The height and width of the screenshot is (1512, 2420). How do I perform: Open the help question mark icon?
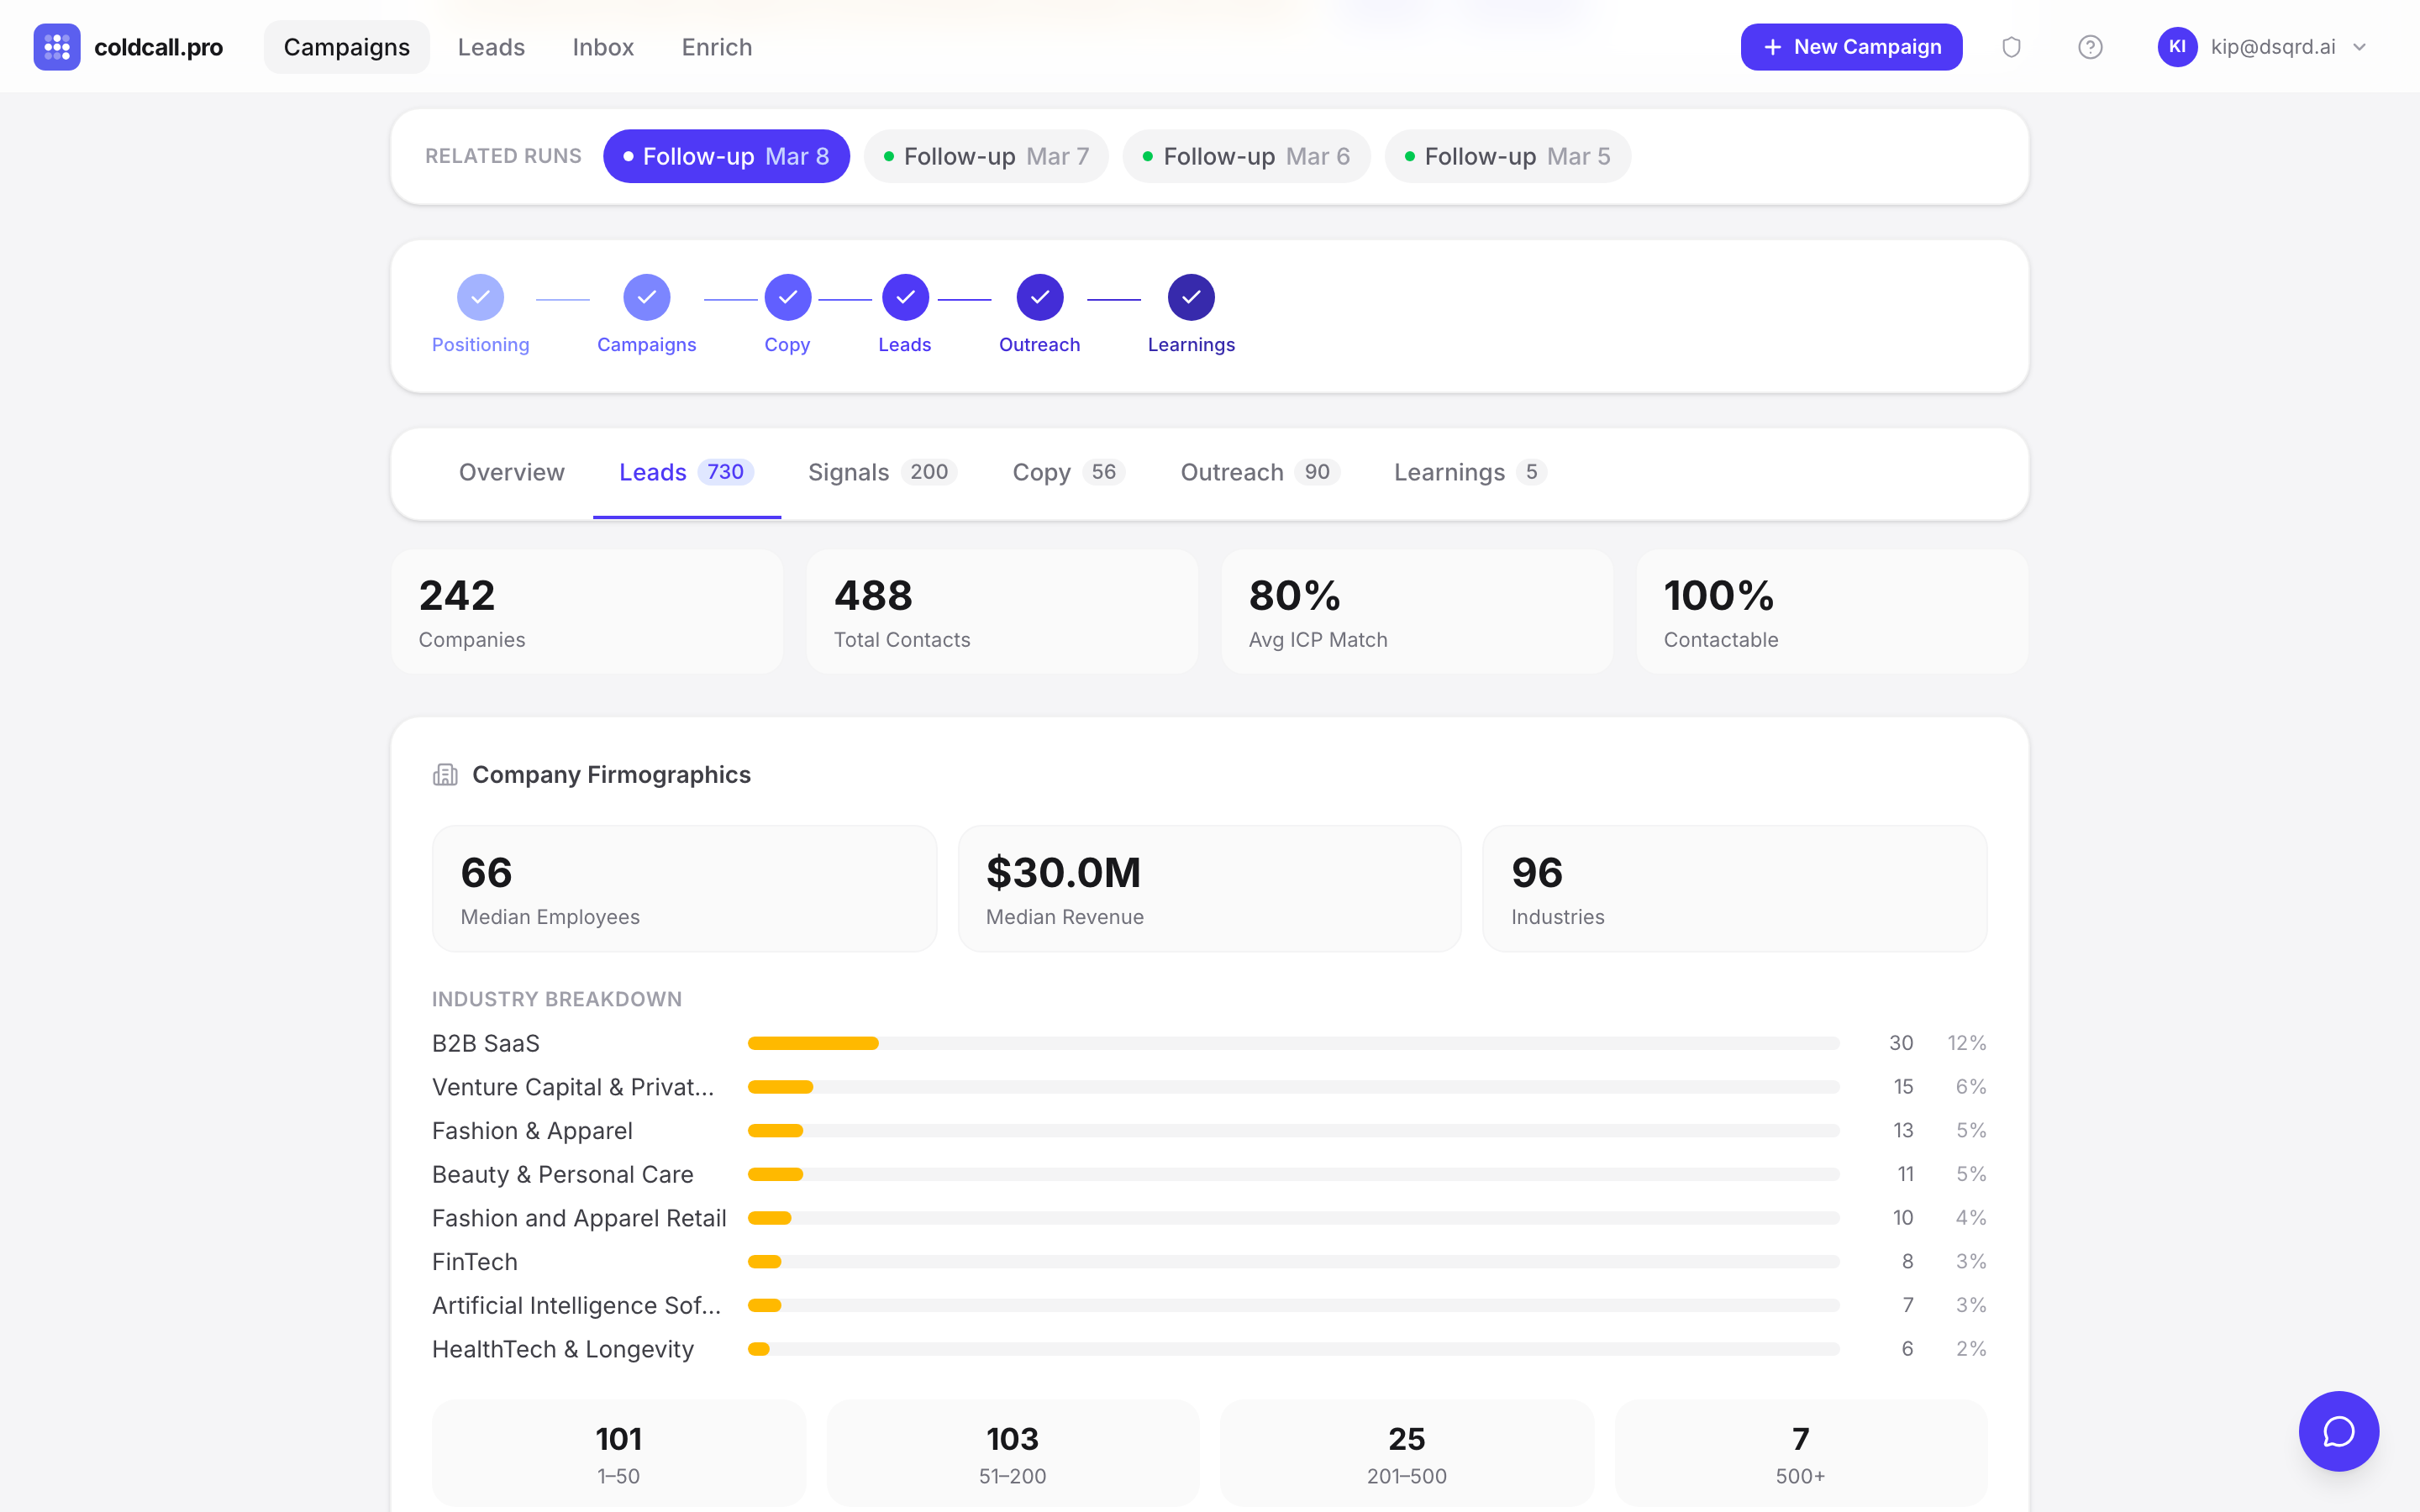coord(2089,47)
